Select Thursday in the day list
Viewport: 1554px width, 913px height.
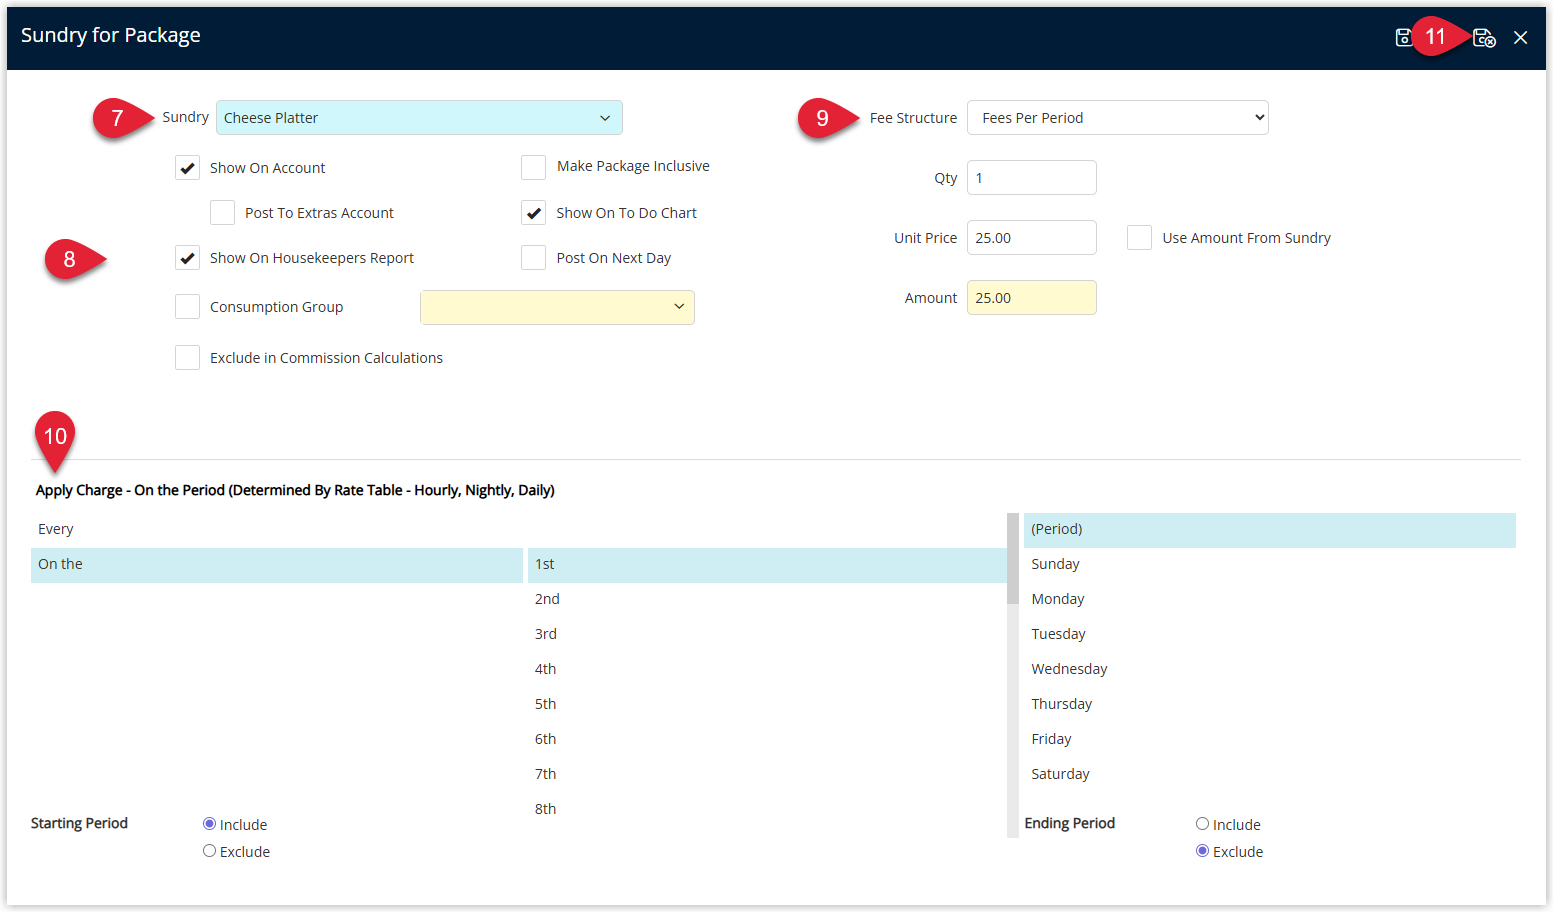[1269, 705]
